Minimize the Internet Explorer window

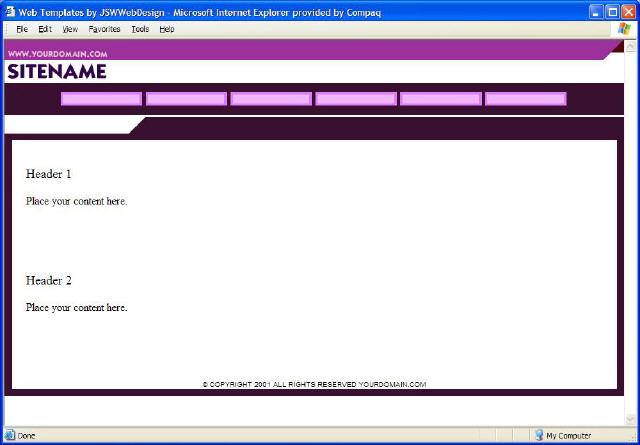[596, 11]
